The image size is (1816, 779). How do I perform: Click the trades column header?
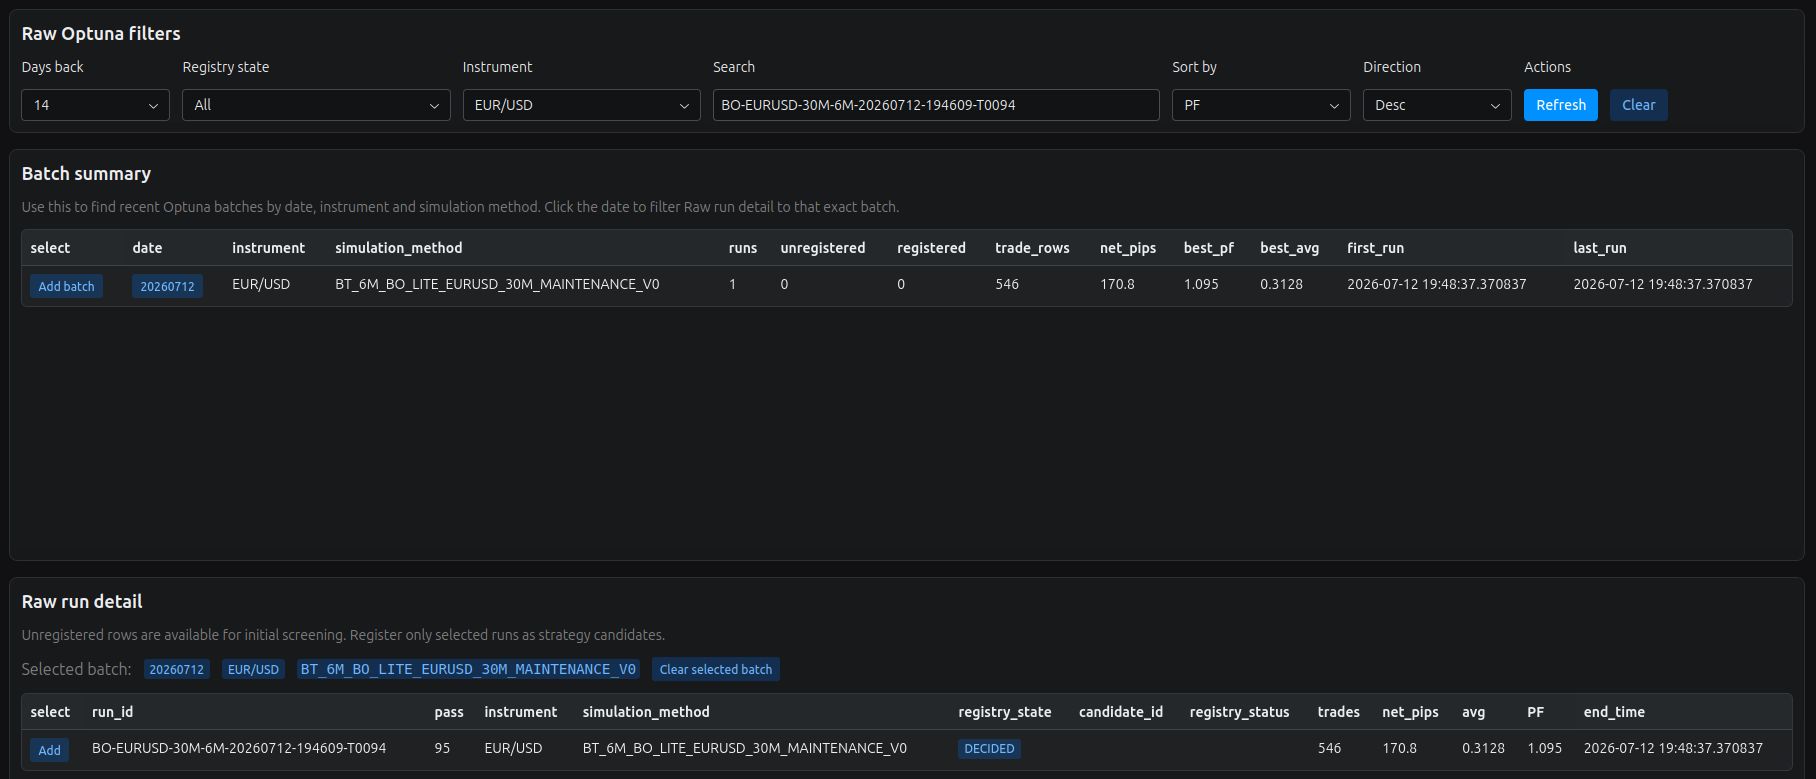pyautogui.click(x=1339, y=712)
